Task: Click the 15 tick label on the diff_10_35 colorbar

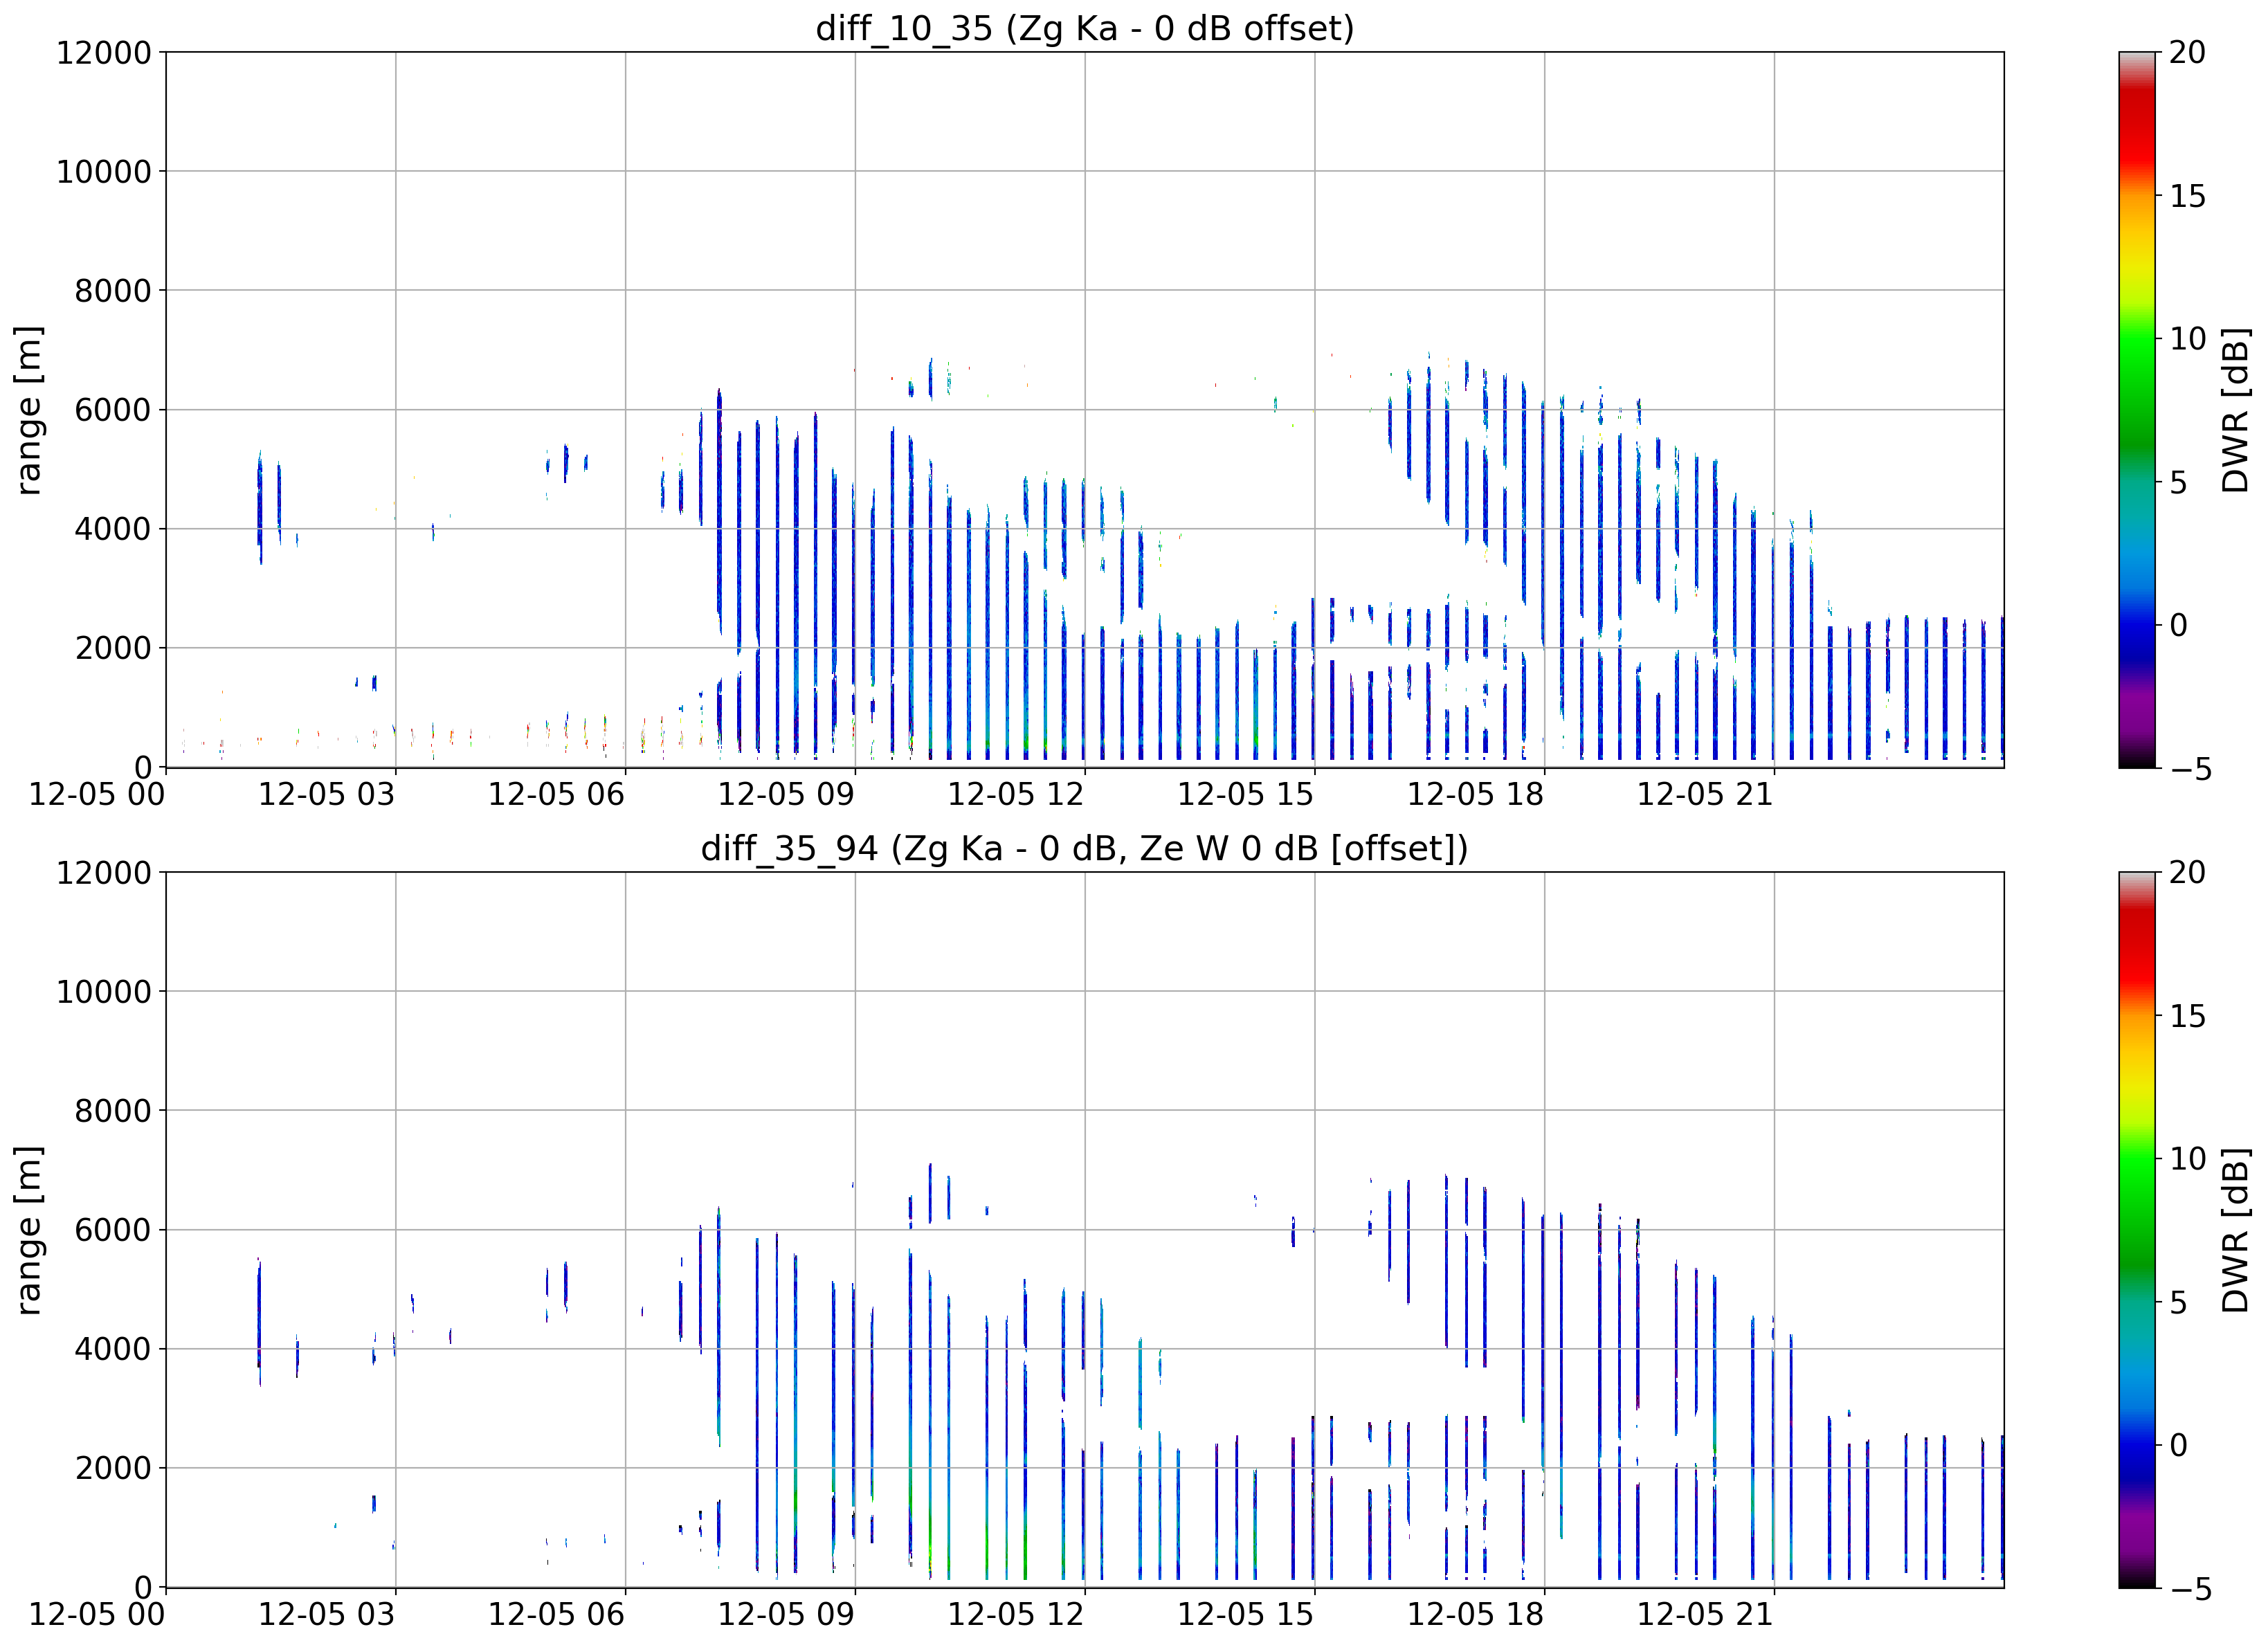Action: pos(2187,196)
